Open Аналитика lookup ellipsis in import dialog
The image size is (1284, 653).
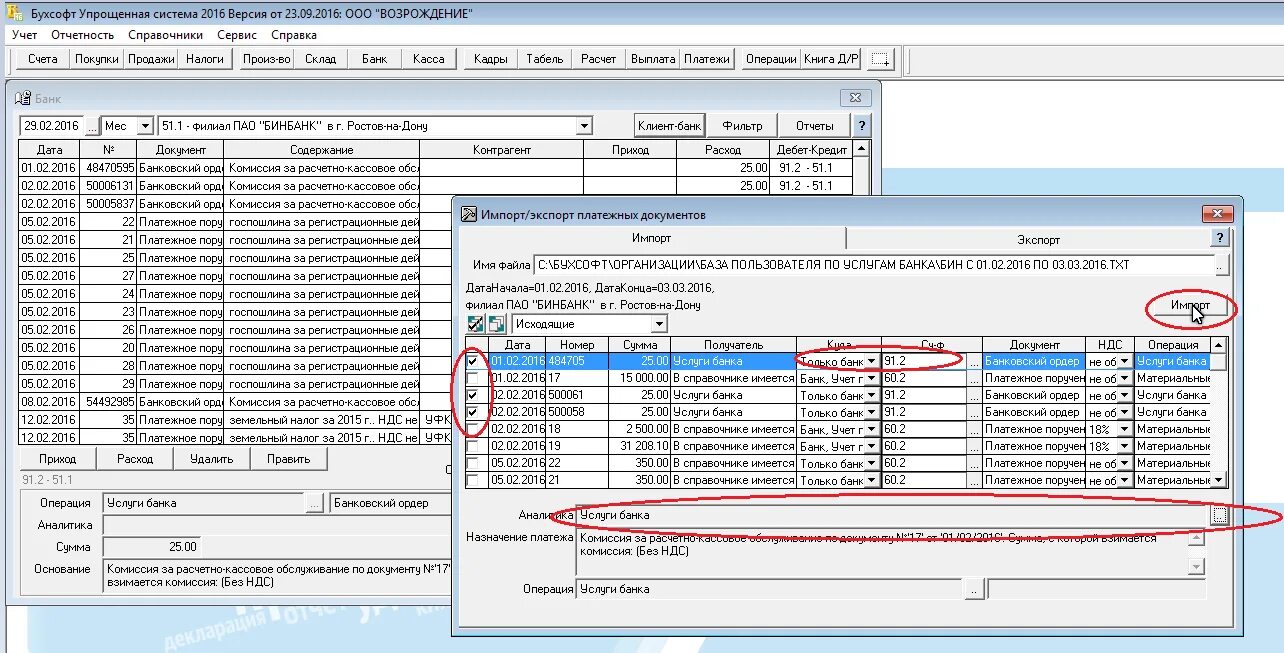[1219, 515]
